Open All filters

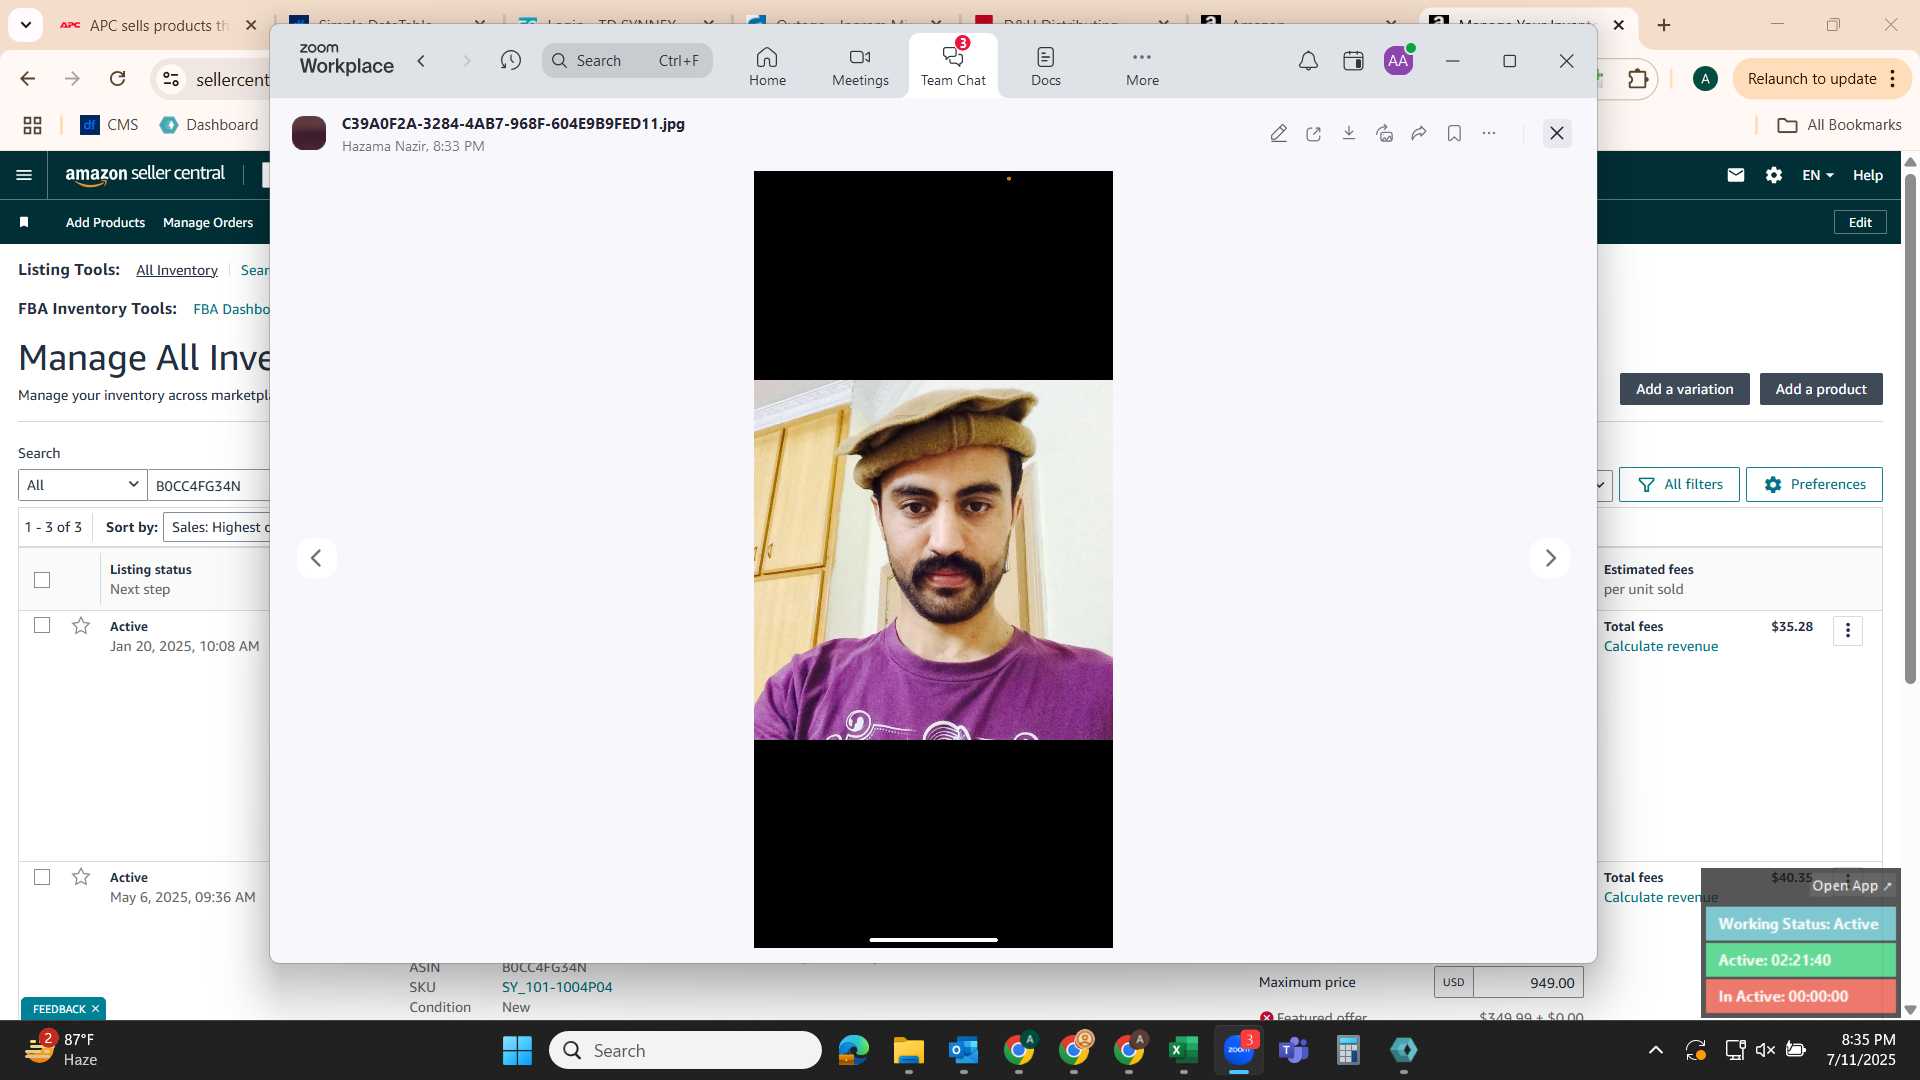tap(1679, 484)
